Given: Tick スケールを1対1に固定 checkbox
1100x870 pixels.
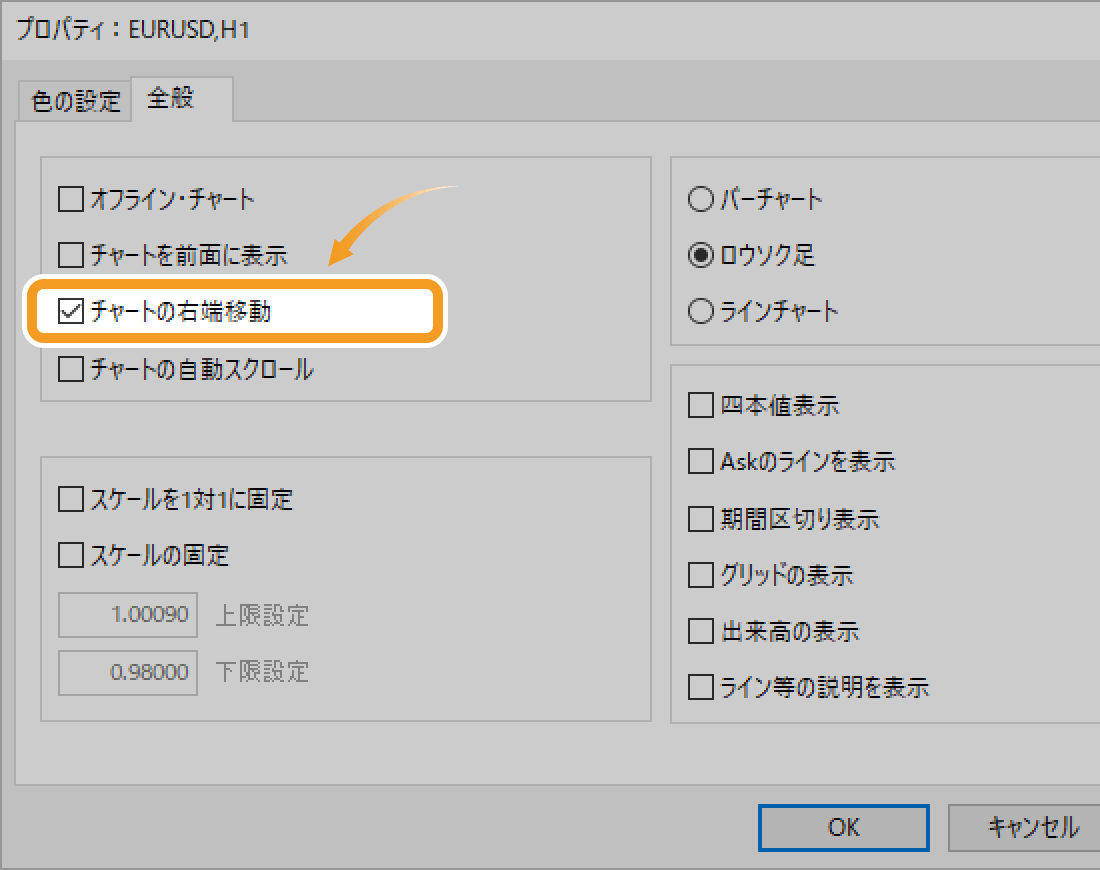Looking at the screenshot, I should click(x=71, y=499).
